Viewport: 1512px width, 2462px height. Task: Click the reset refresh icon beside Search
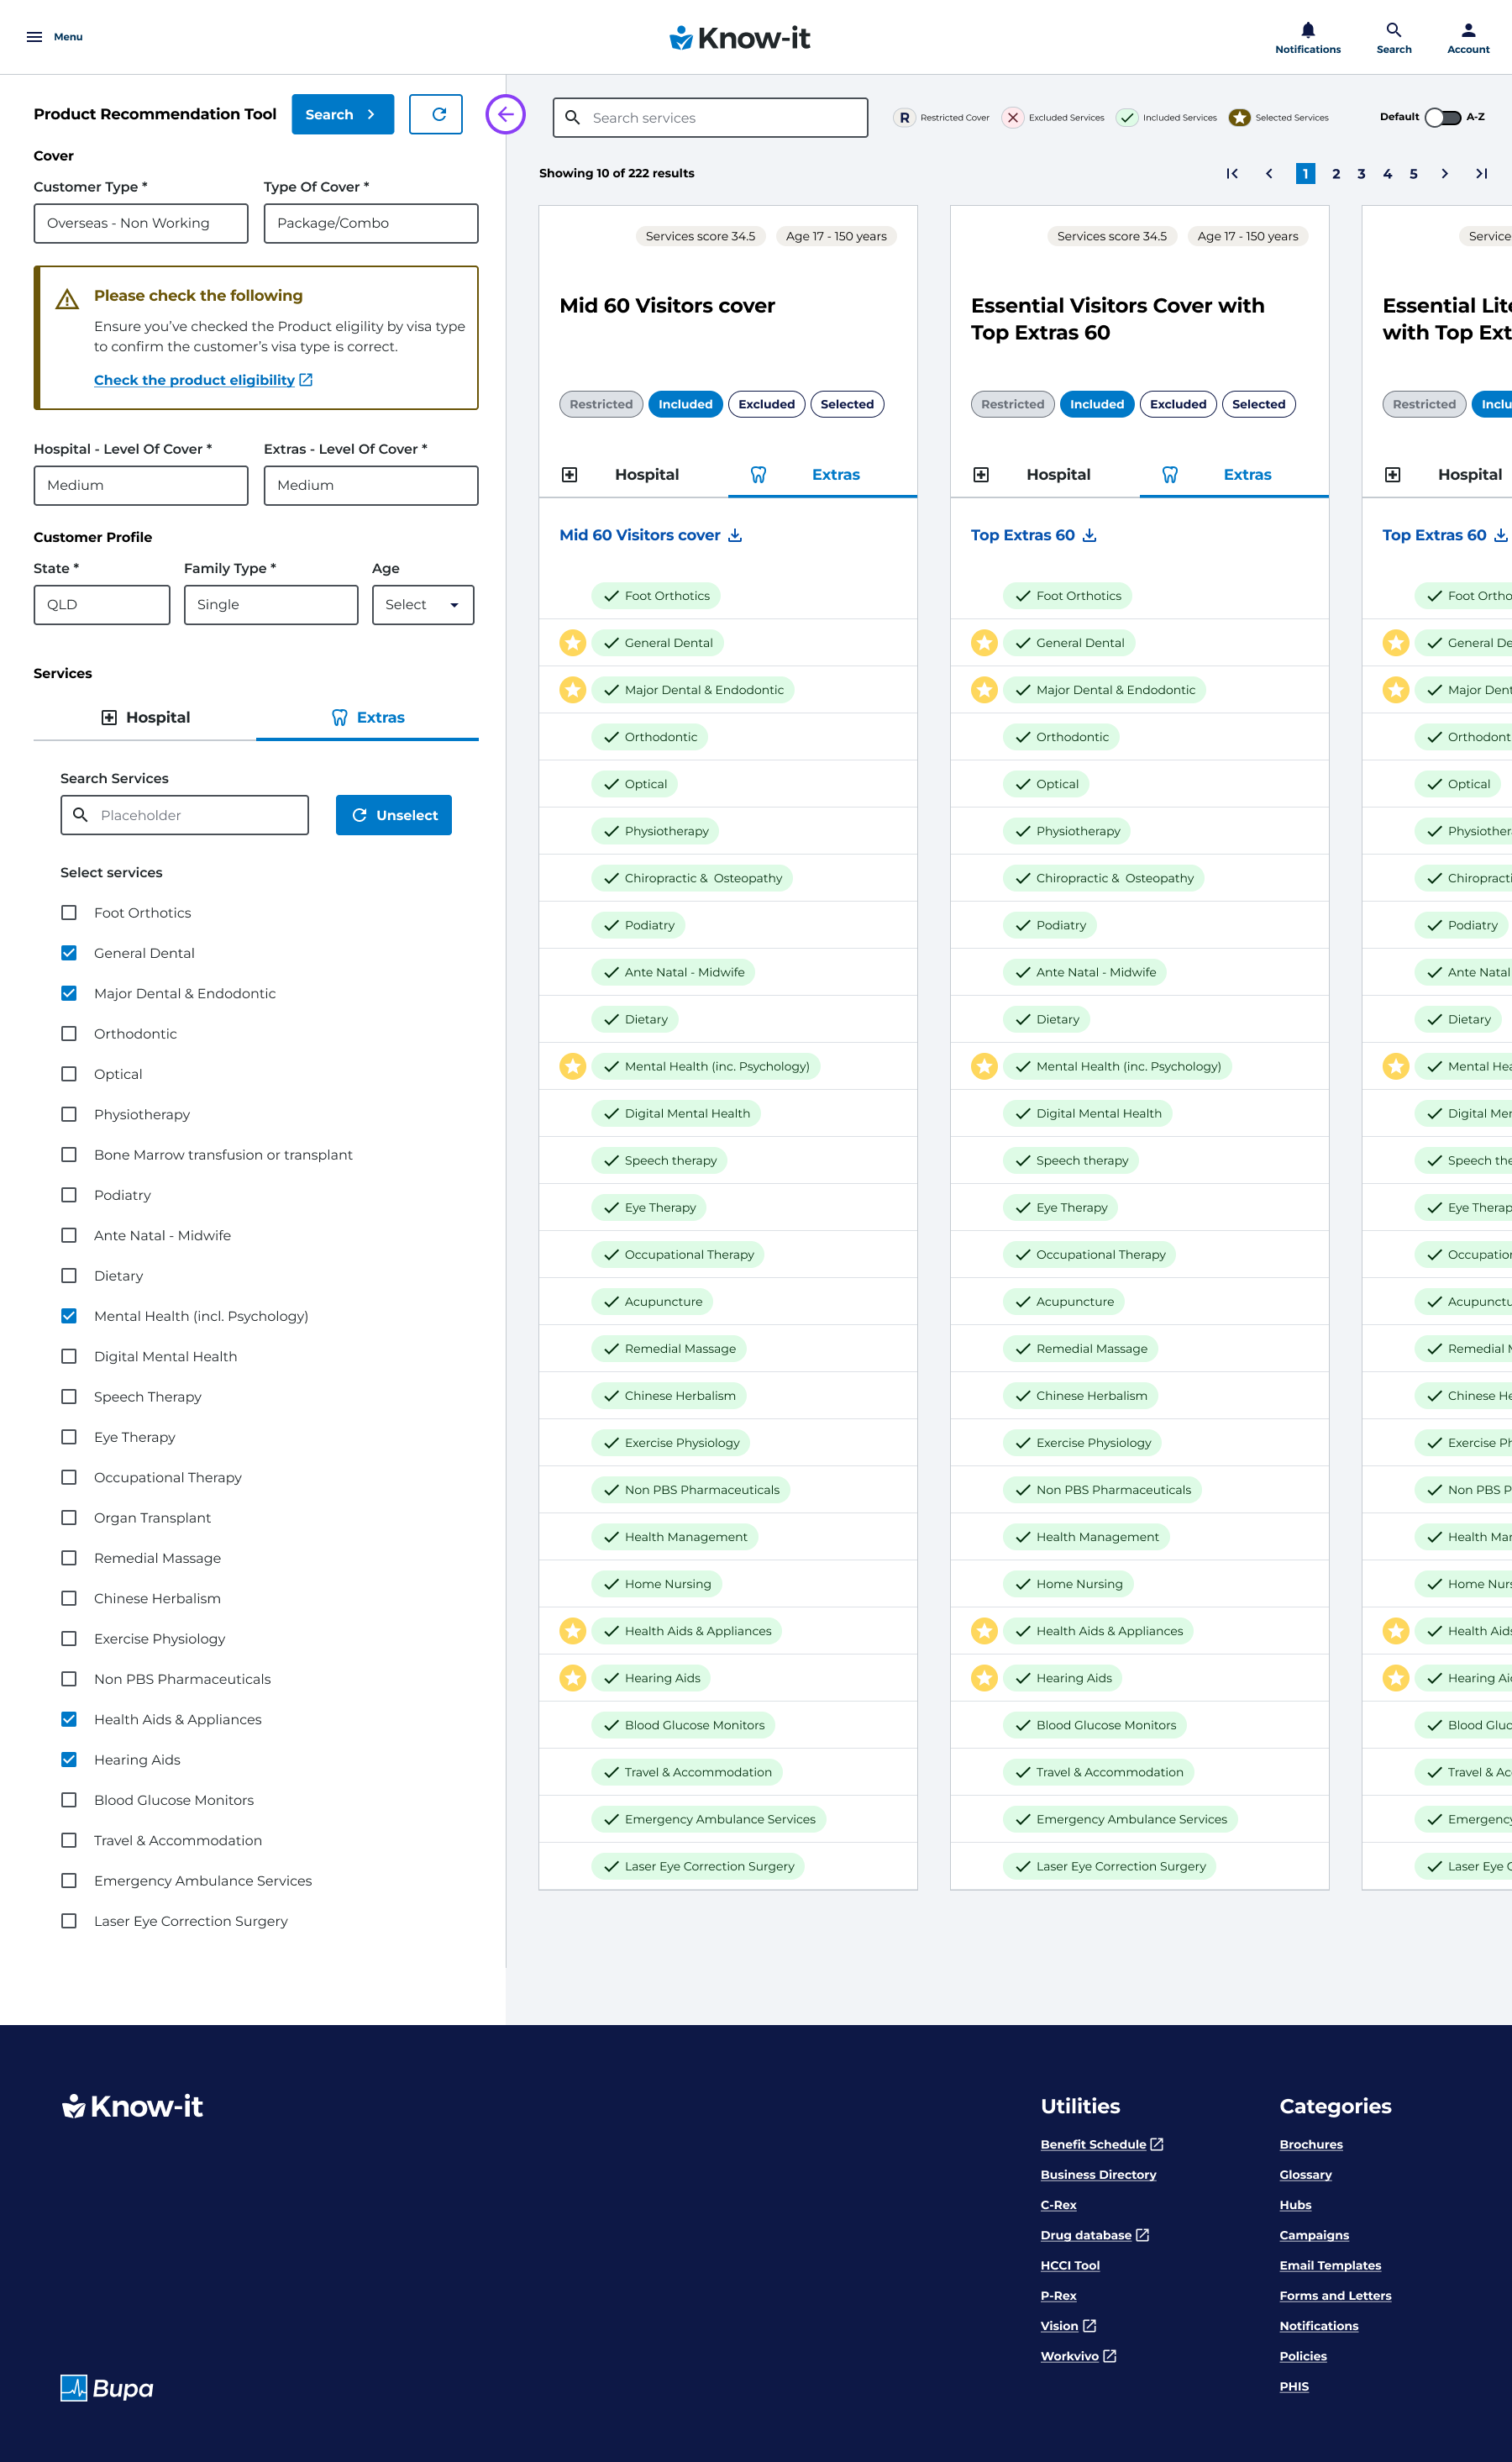pyautogui.click(x=436, y=114)
